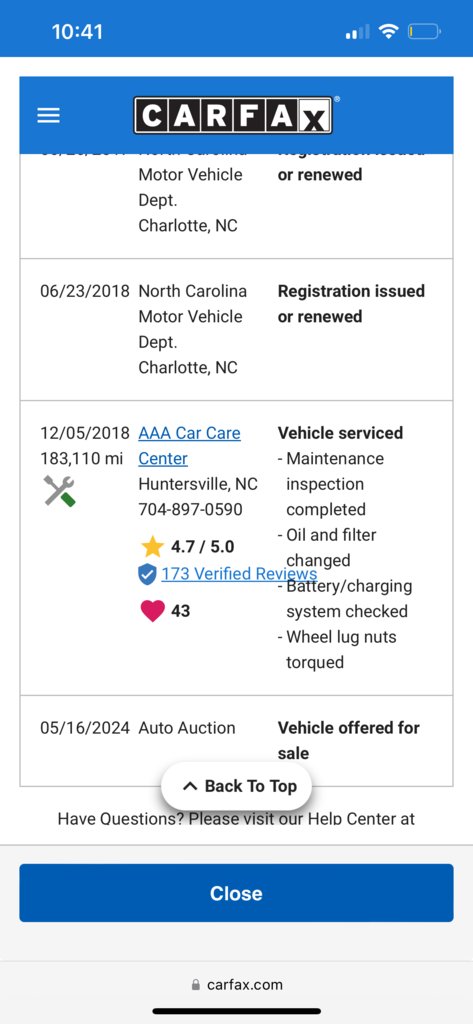Click the wrench service icon
473x1024 pixels.
[59, 491]
